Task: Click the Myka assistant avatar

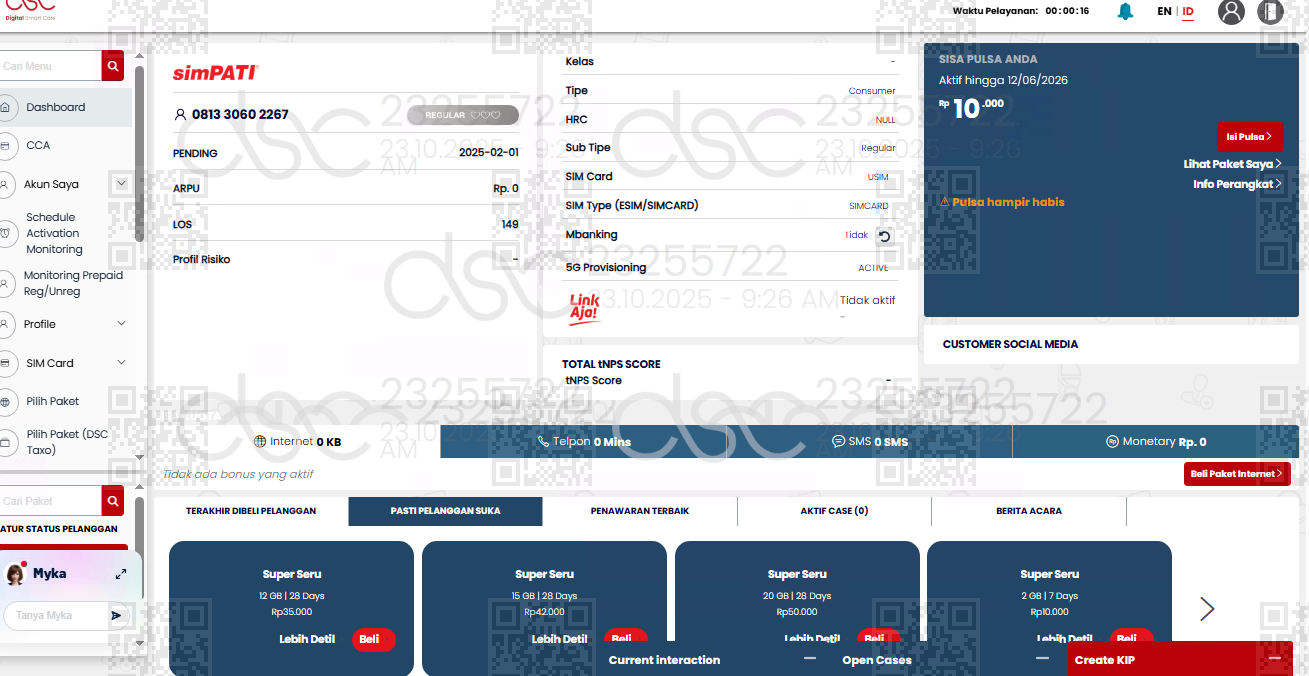Action: 15,574
